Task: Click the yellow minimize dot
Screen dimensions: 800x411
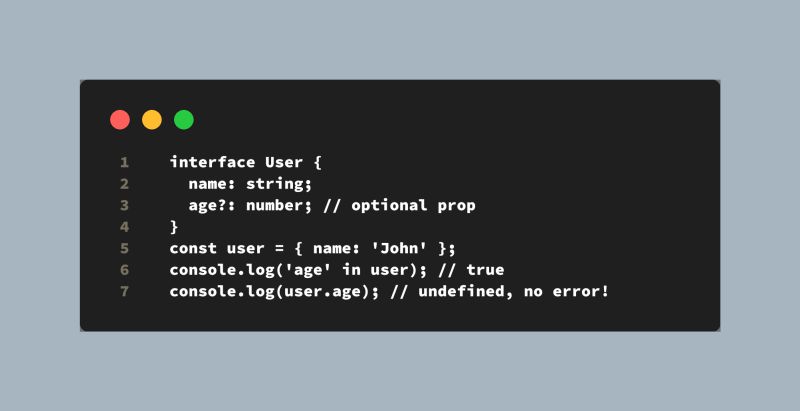Action: tap(152, 120)
